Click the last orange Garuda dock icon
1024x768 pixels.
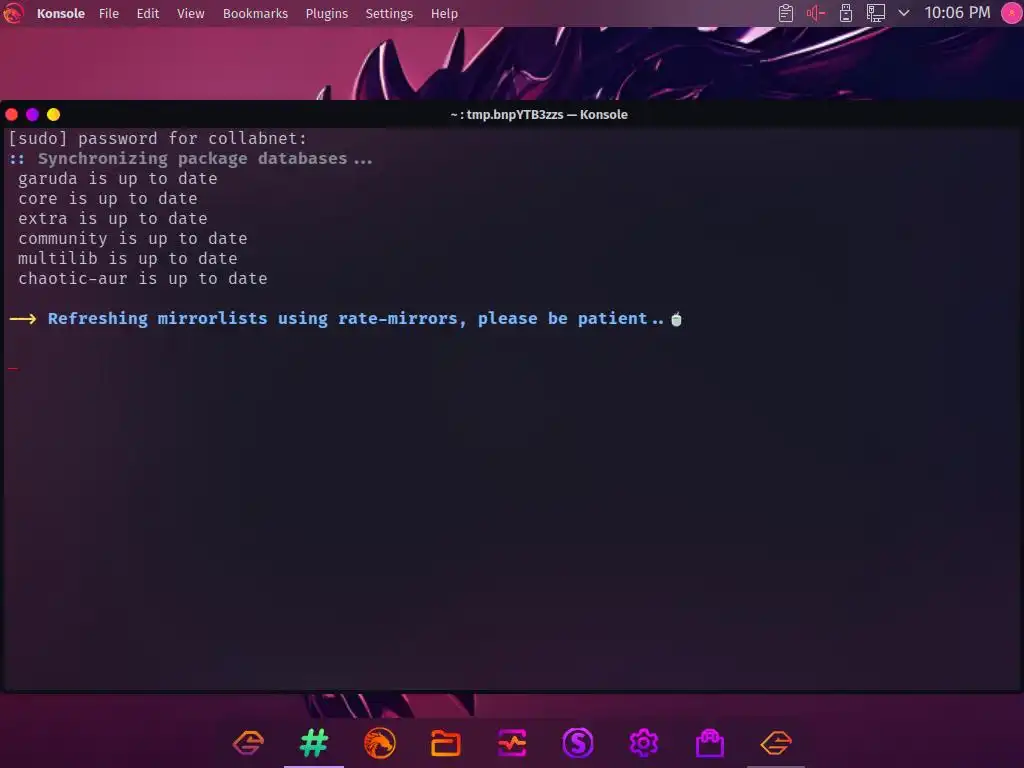point(776,743)
